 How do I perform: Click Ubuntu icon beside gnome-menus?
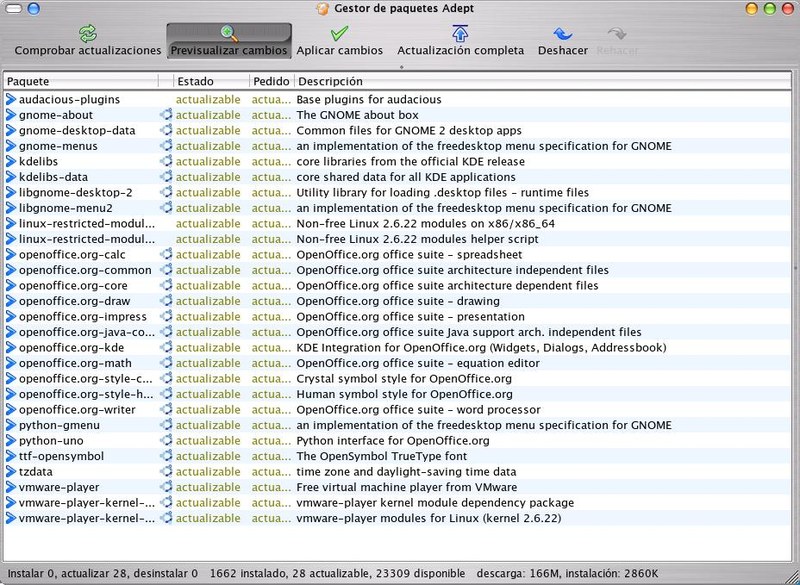coord(166,146)
